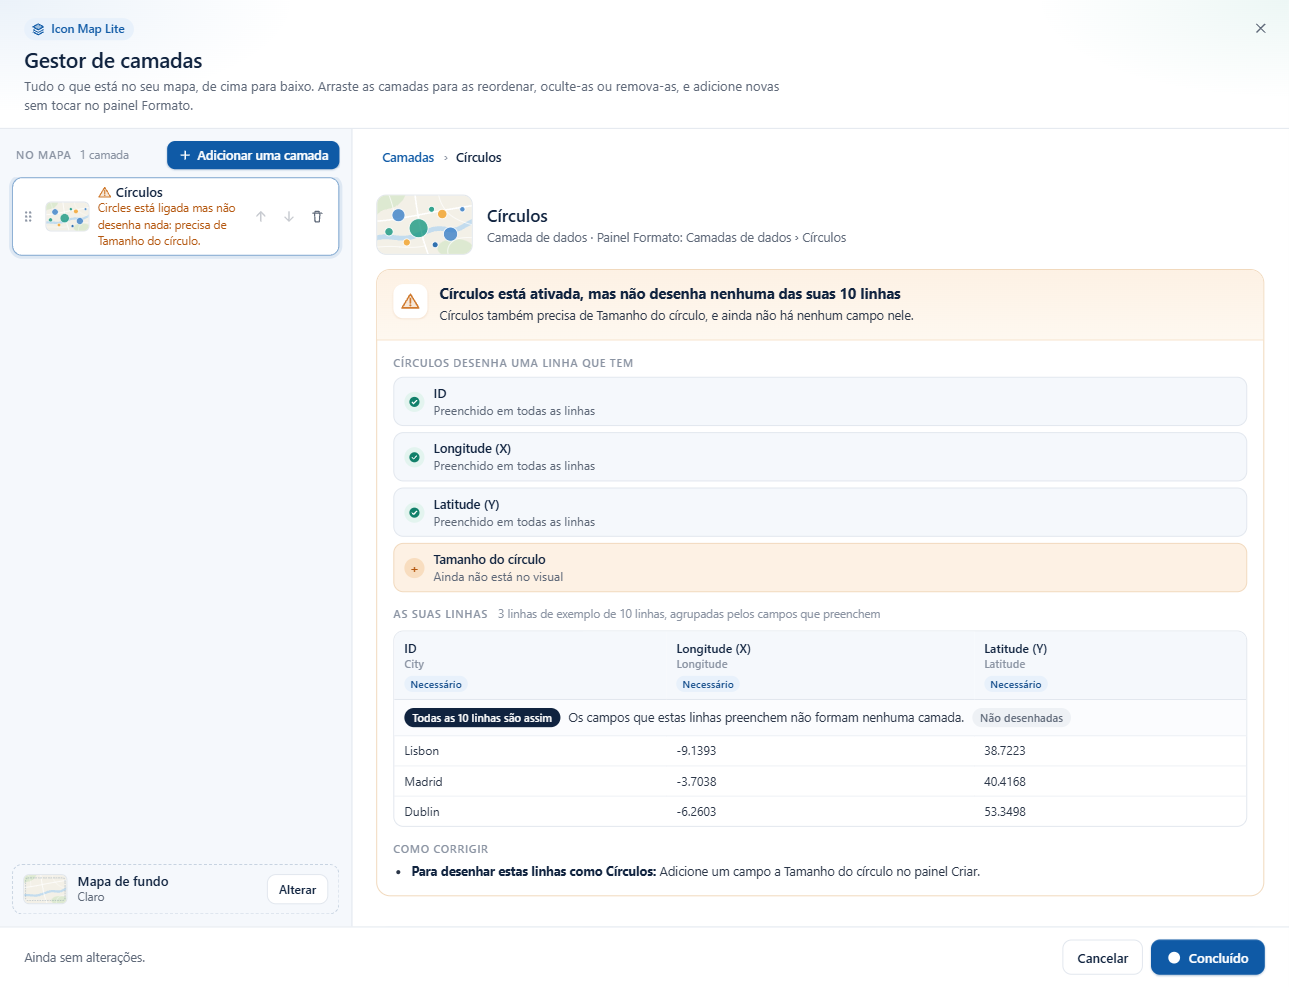Click the green check beside Latitude (Y)
1289x987 pixels.
pos(414,513)
